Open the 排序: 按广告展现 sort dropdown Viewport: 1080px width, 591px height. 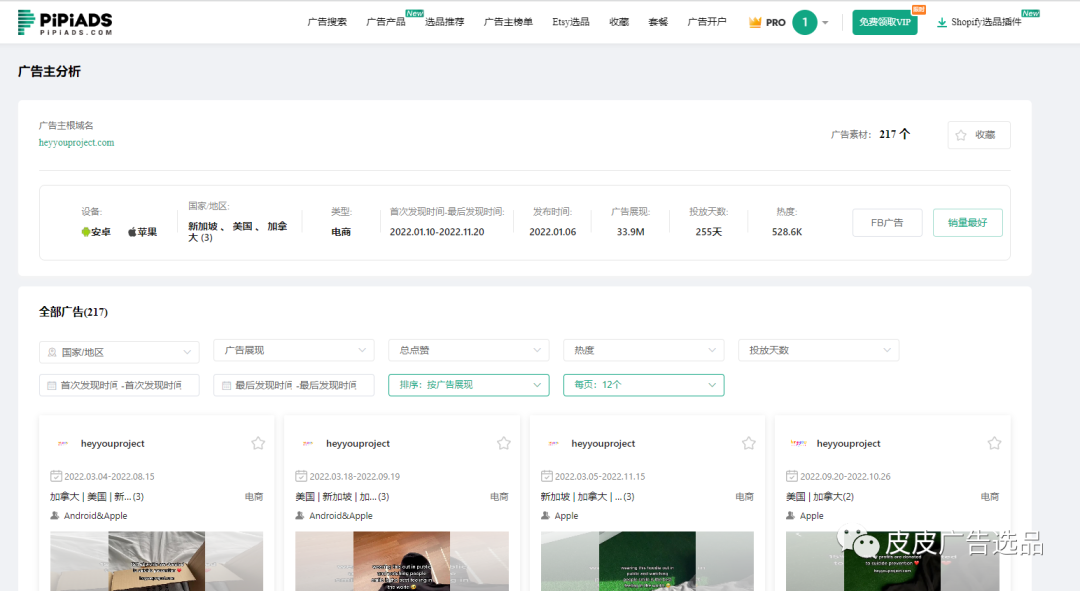[x=468, y=385]
